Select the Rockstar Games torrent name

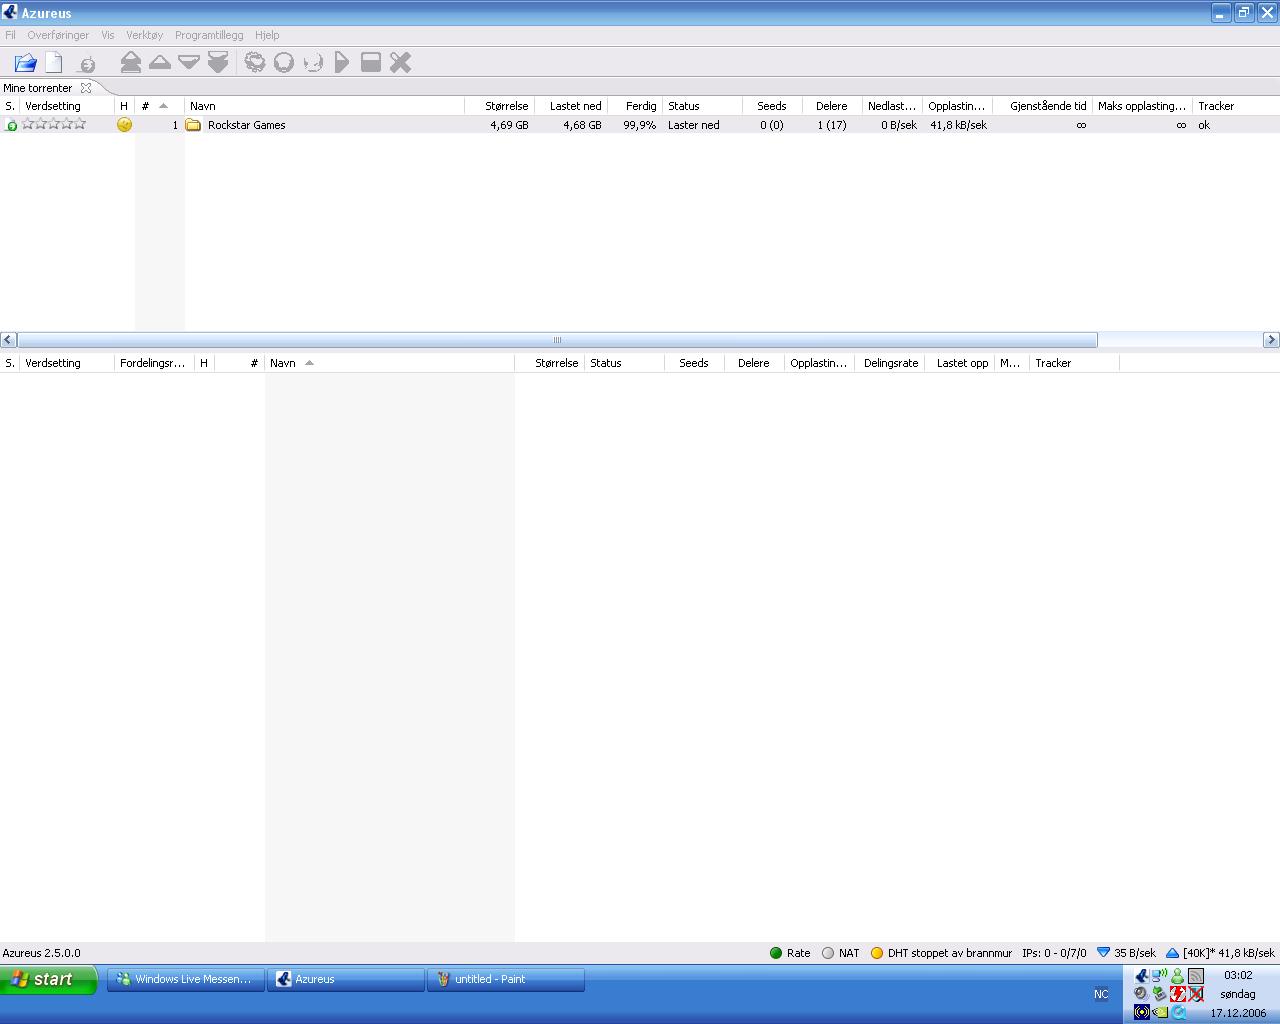[x=246, y=125]
